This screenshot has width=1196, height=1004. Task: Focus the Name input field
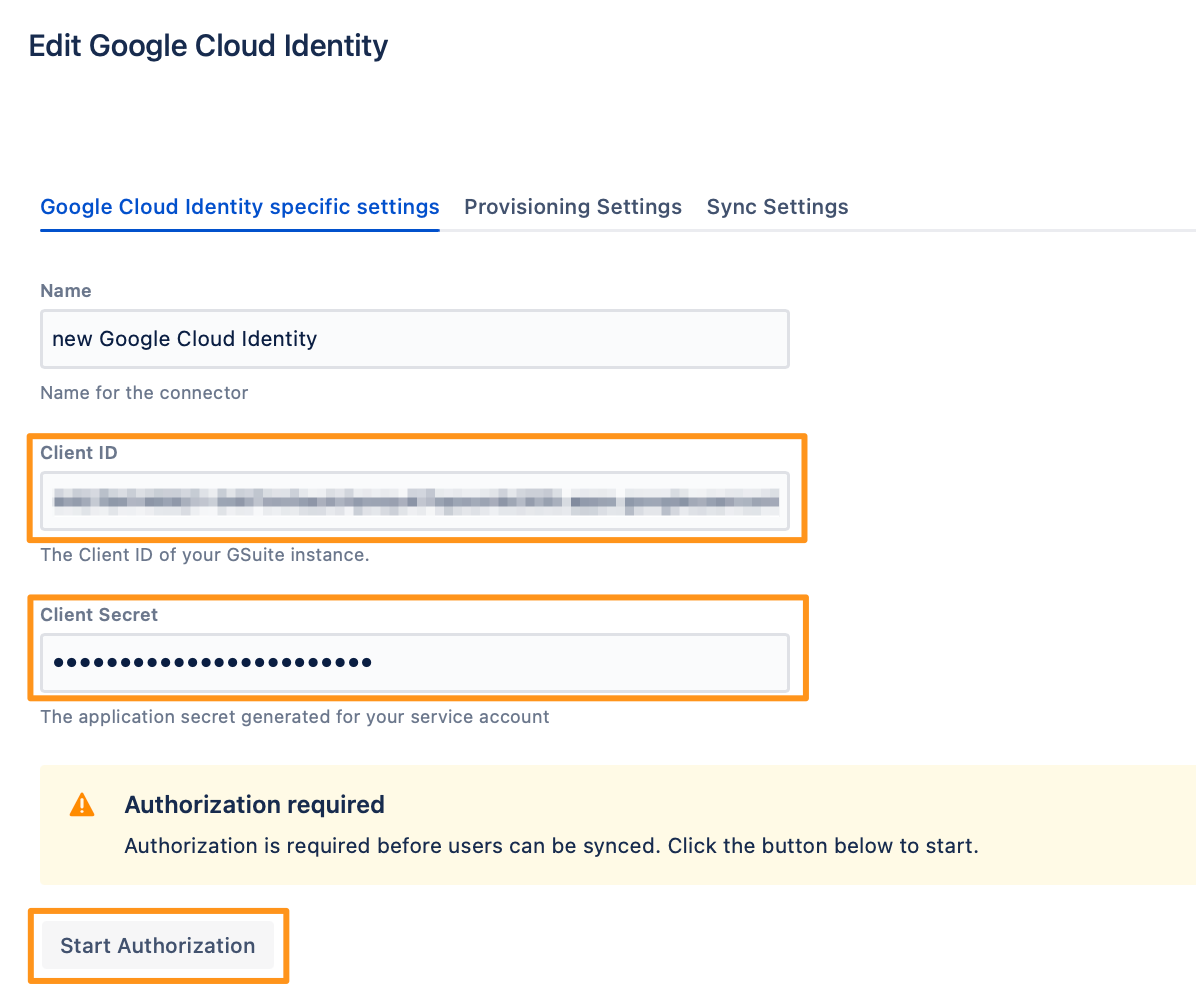pos(415,339)
